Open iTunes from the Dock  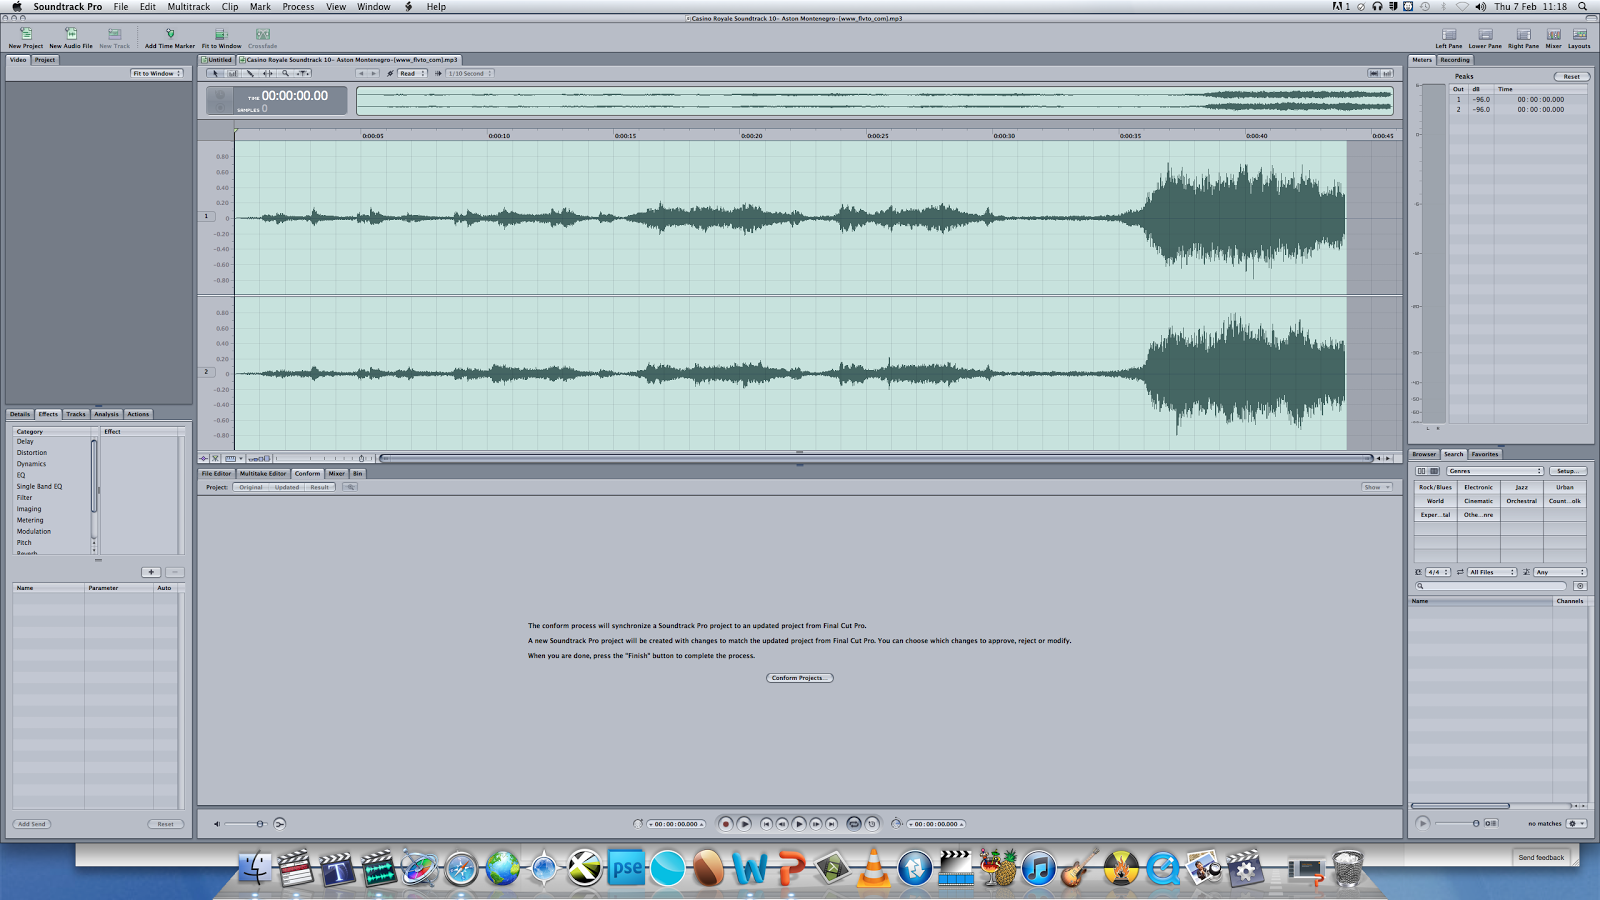(1038, 868)
